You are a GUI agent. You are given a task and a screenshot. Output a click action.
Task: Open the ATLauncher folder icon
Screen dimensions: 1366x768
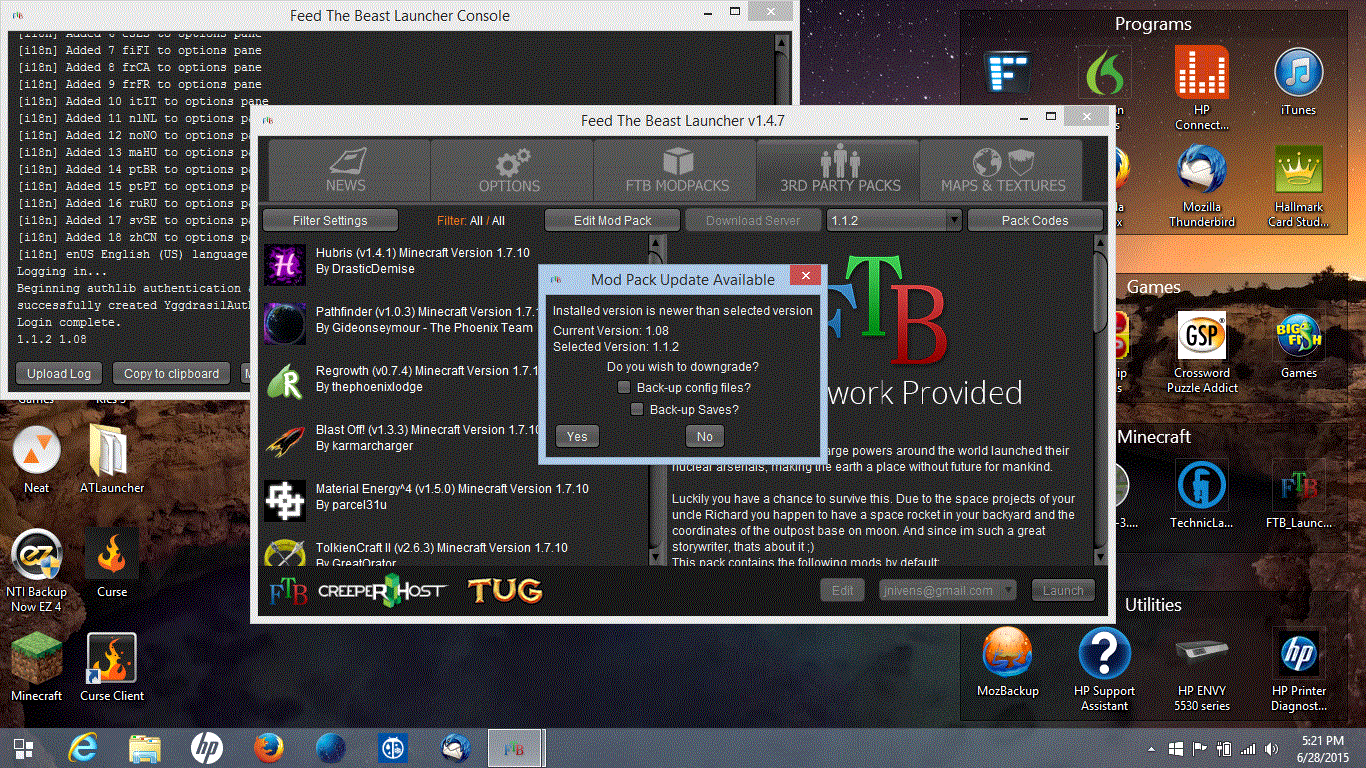coord(112,460)
